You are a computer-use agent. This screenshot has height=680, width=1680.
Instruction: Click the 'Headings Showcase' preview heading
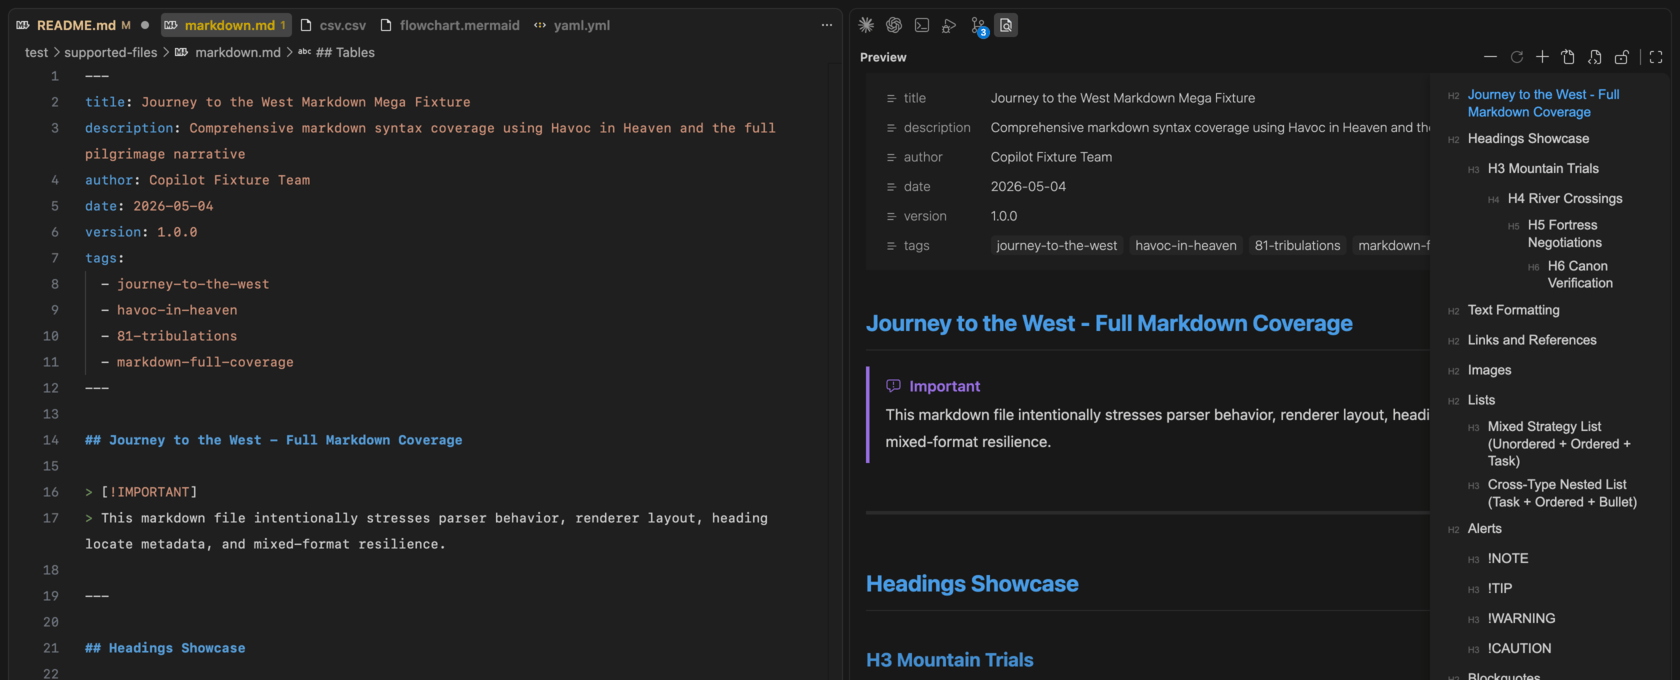972,584
